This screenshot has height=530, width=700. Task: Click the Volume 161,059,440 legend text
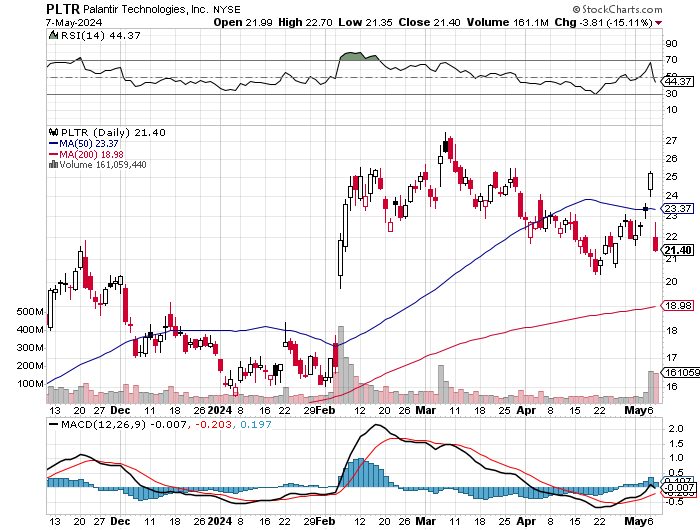(x=103, y=164)
